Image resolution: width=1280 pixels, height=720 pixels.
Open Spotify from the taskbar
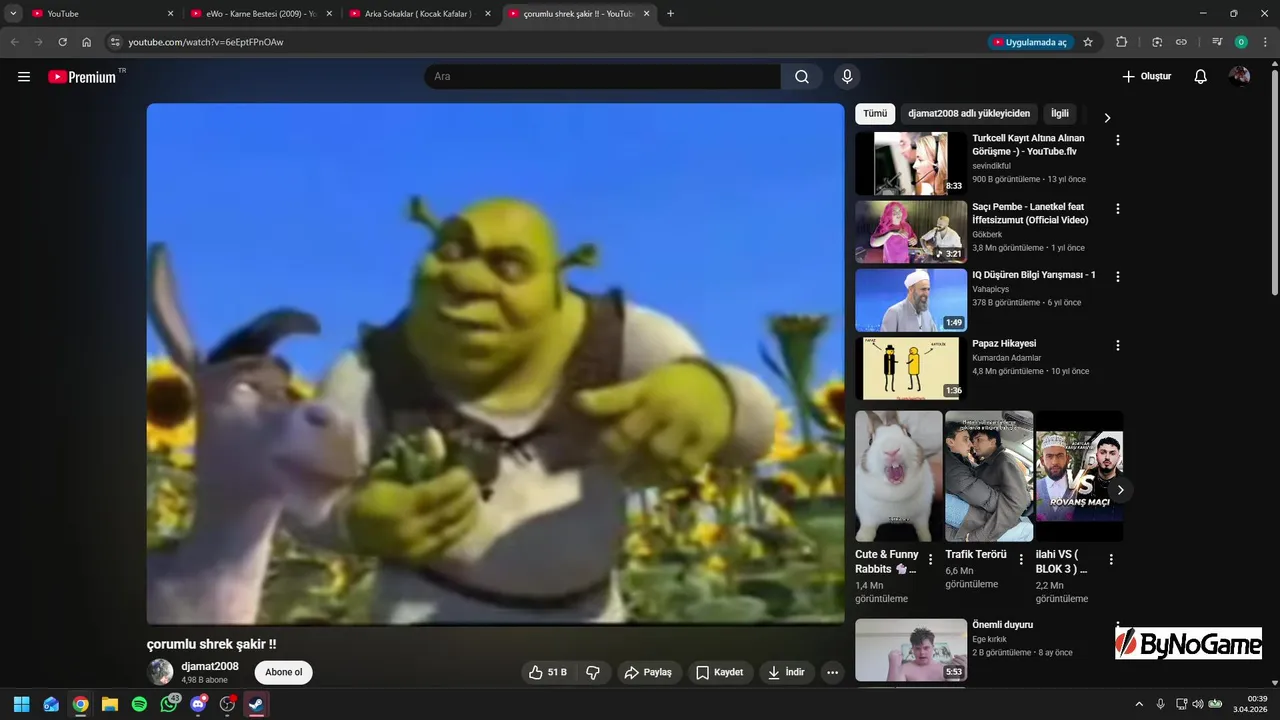point(139,704)
